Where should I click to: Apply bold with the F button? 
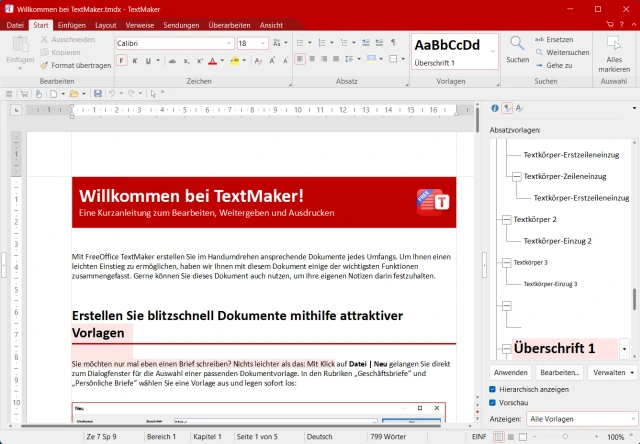pos(121,61)
